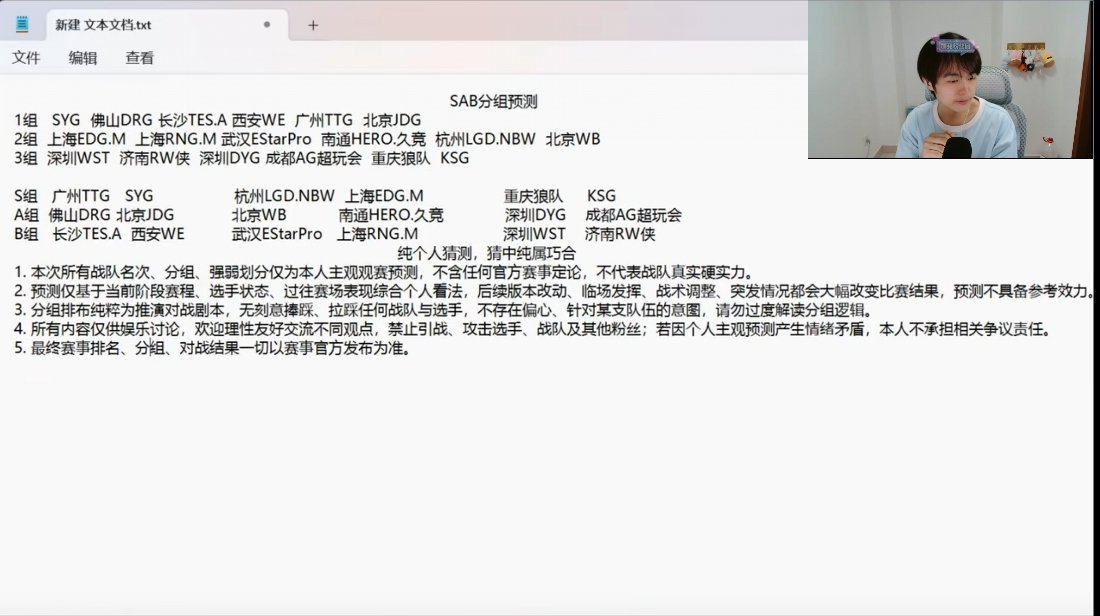Click 广州TTG in the S组 row

click(81, 196)
